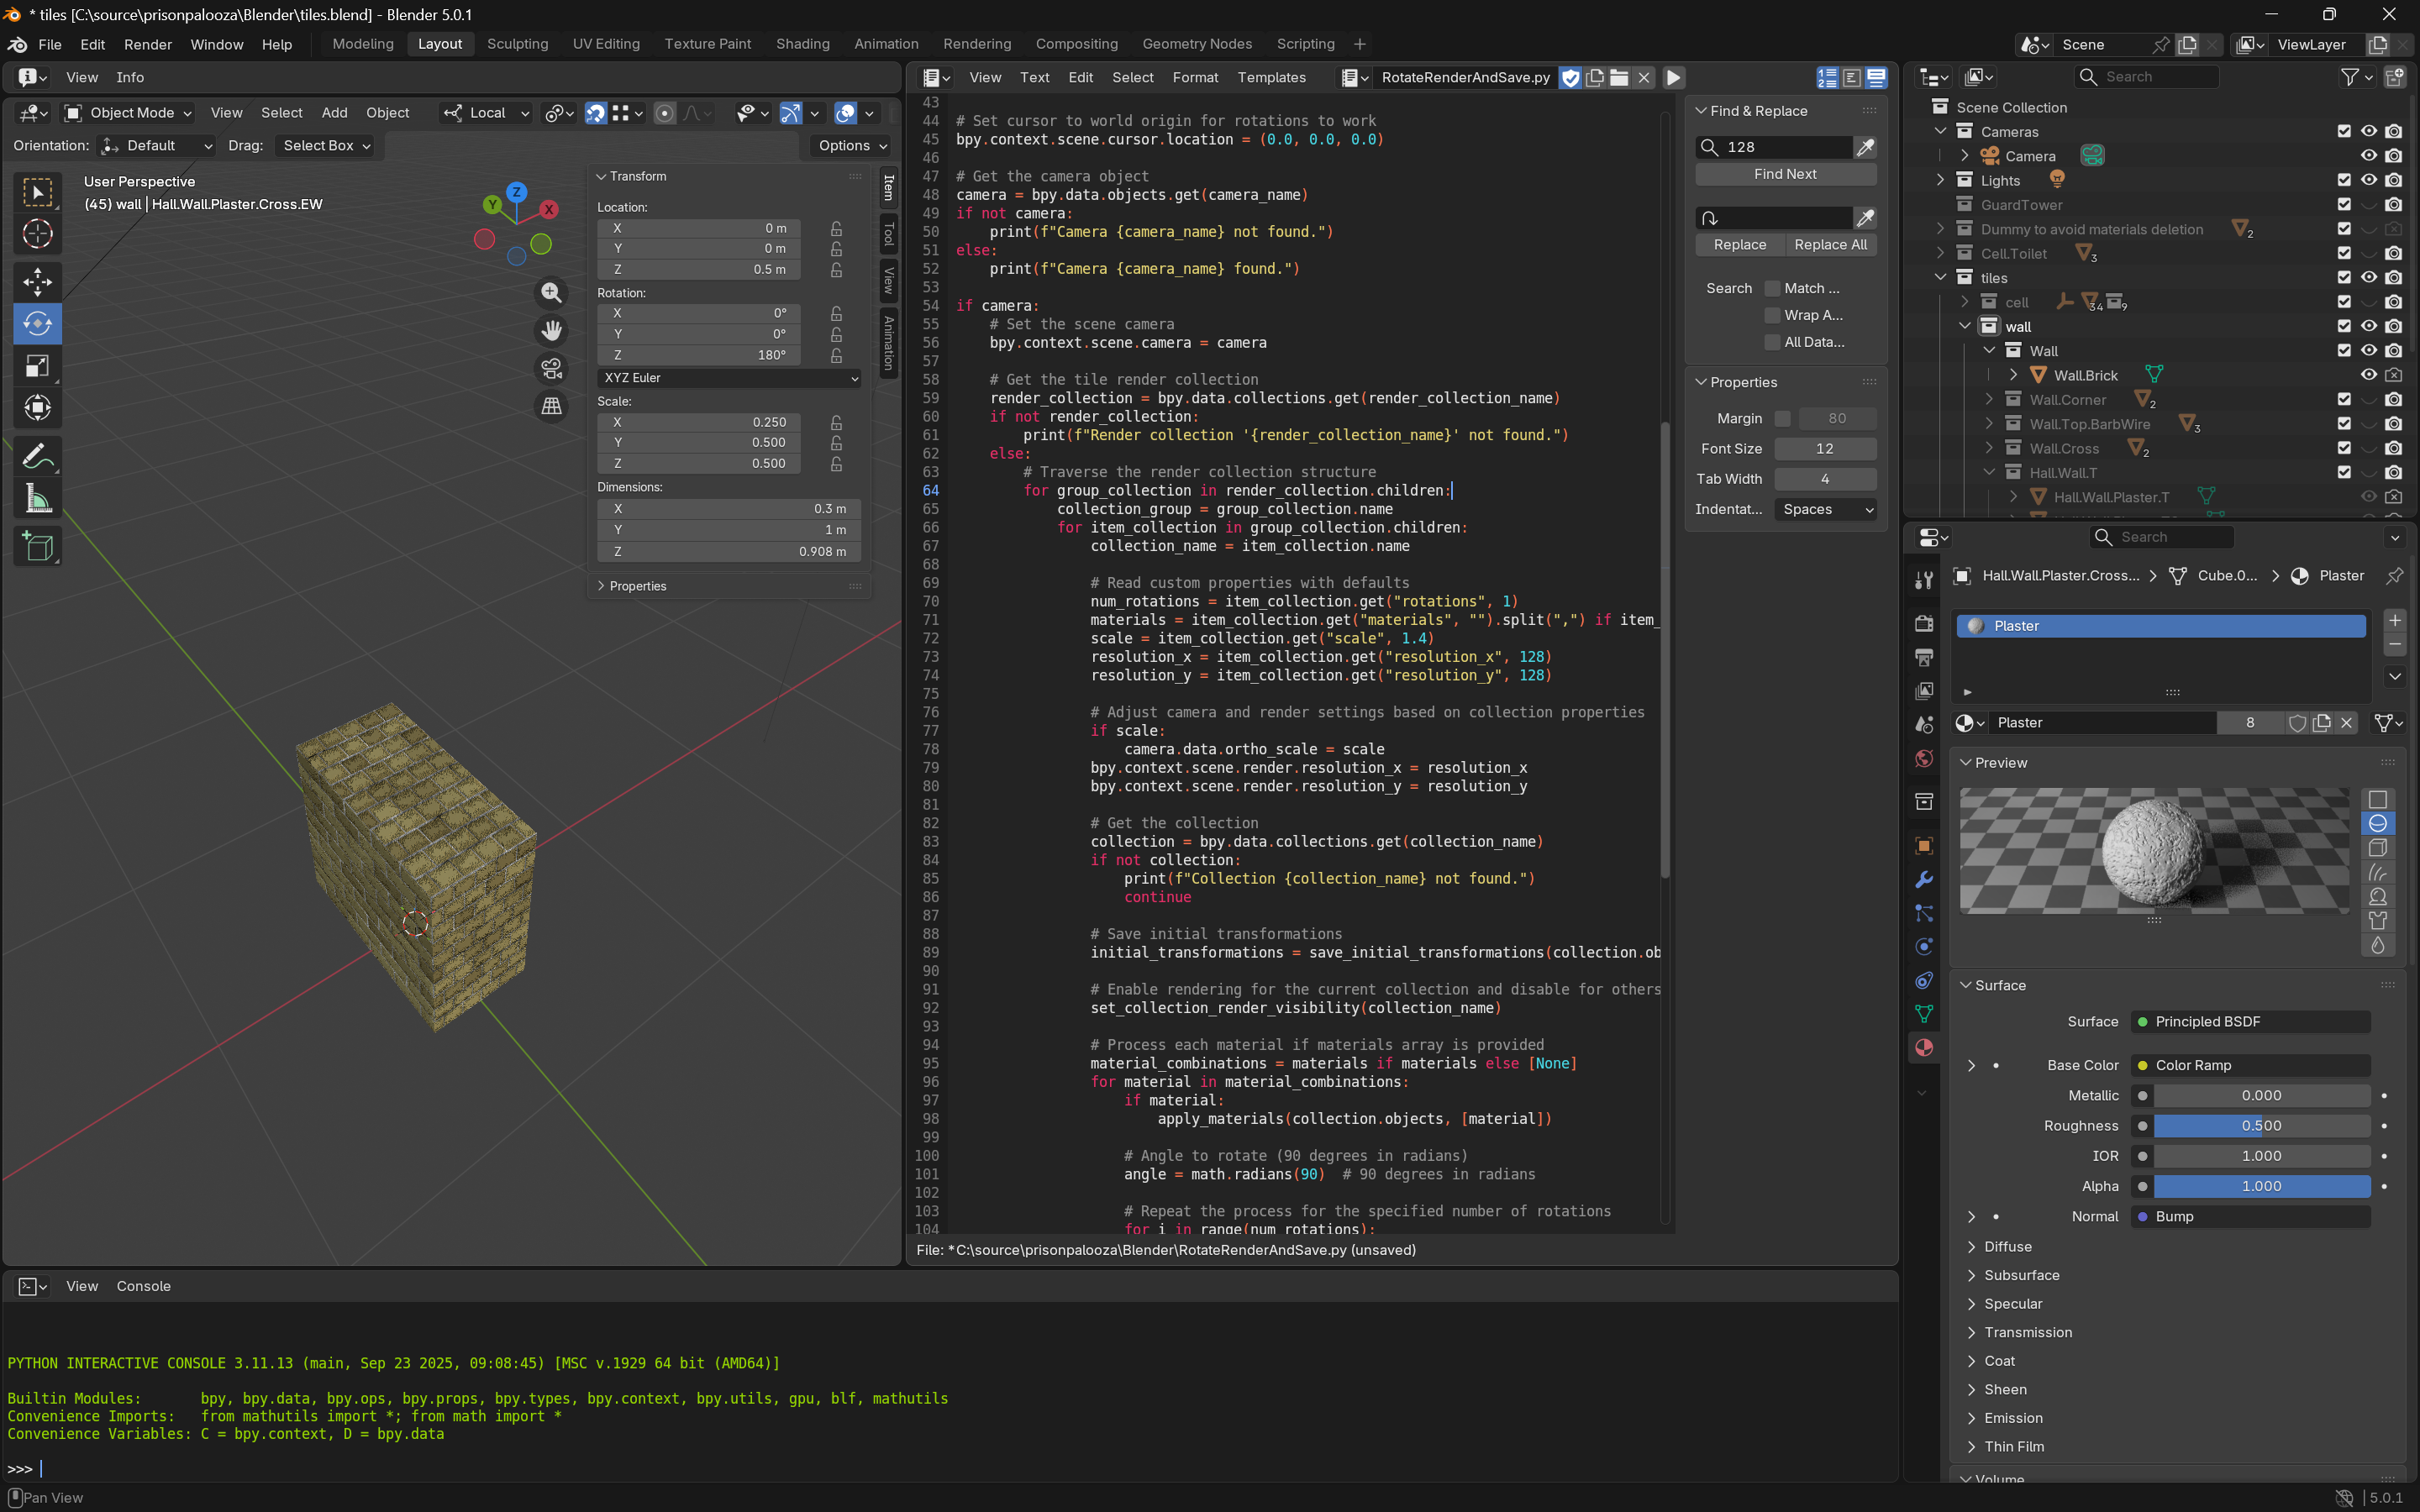Select the Annotate tool
The height and width of the screenshot is (1512, 2420).
pyautogui.click(x=37, y=456)
